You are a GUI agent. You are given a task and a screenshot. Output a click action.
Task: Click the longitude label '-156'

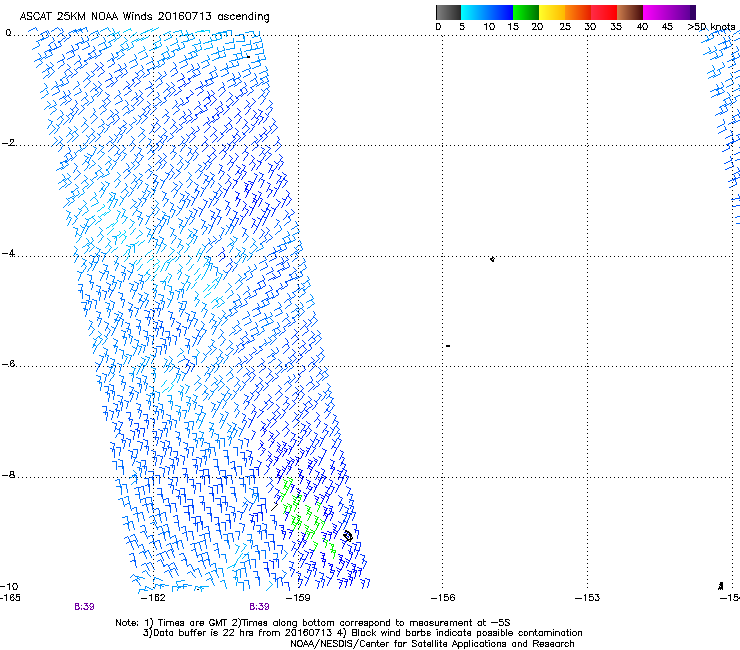point(443,598)
